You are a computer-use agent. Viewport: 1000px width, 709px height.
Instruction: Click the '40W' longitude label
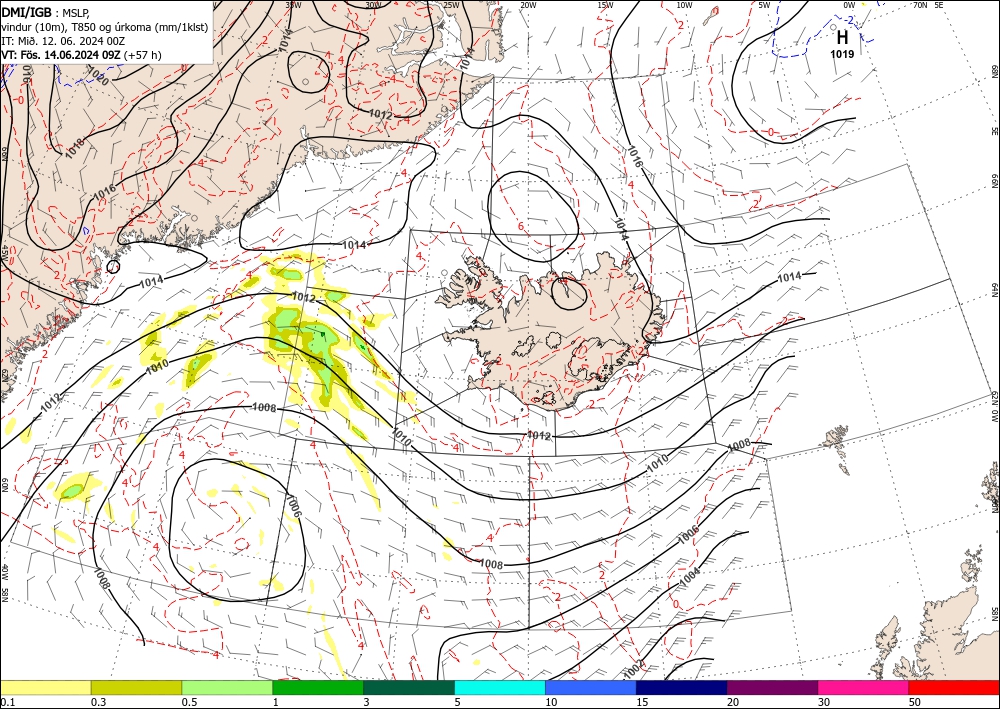click(4, 571)
